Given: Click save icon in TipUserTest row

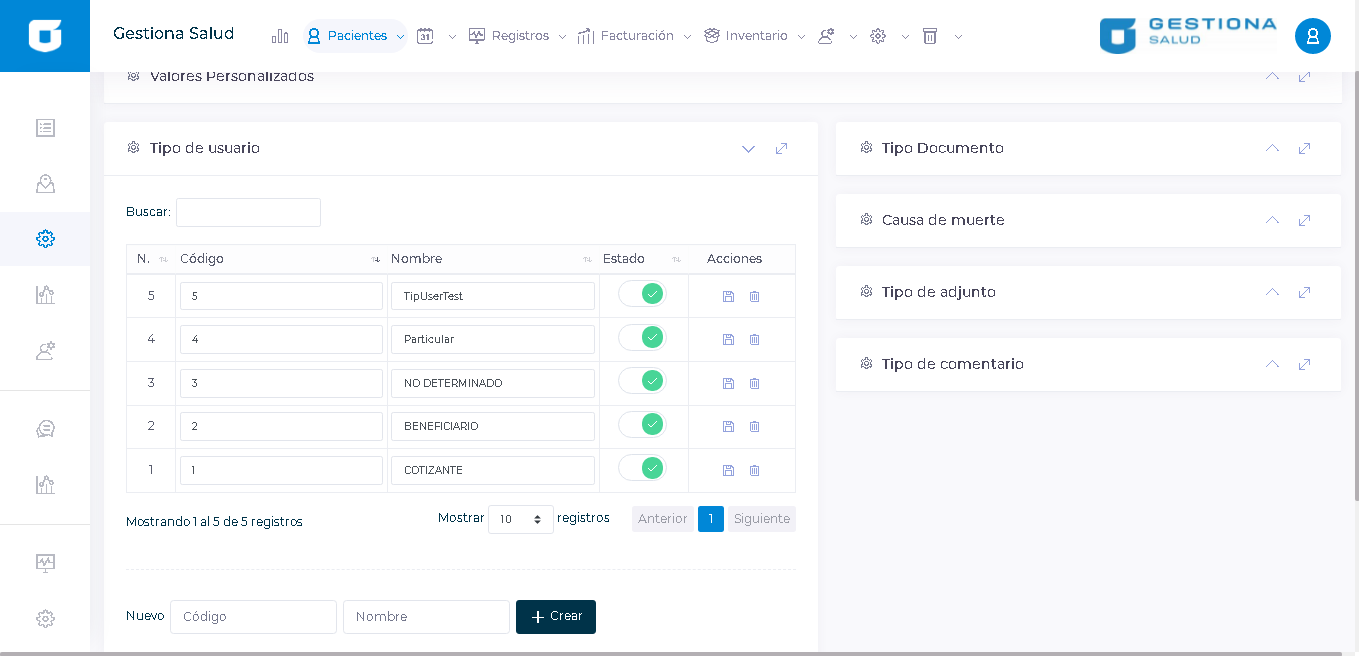Looking at the screenshot, I should pyautogui.click(x=728, y=296).
